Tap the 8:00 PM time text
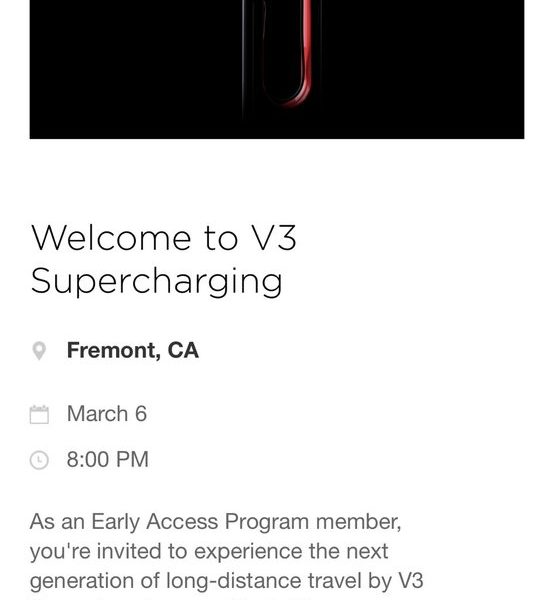Screen dimensions: 554x600 108,459
